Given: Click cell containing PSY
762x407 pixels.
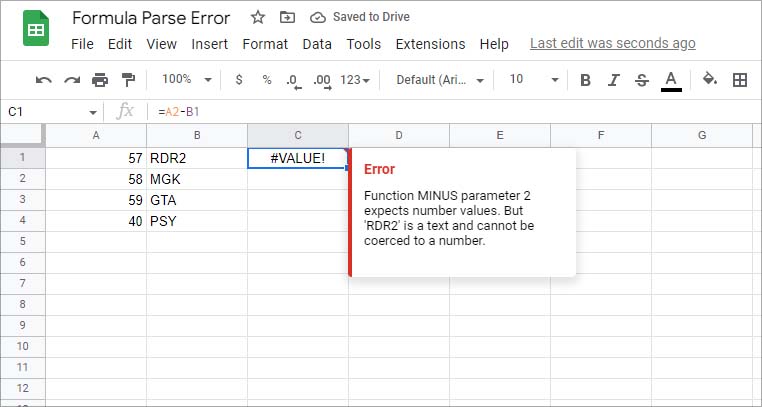Looking at the screenshot, I should tap(197, 221).
